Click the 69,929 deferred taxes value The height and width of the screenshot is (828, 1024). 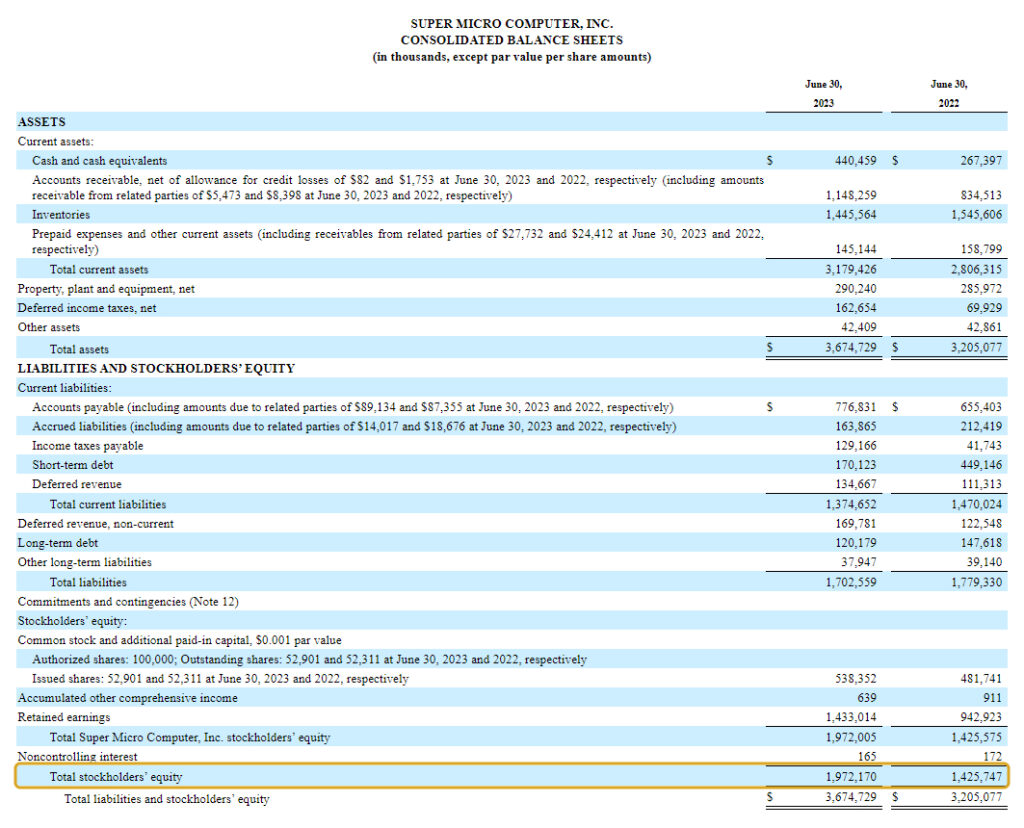[984, 308]
